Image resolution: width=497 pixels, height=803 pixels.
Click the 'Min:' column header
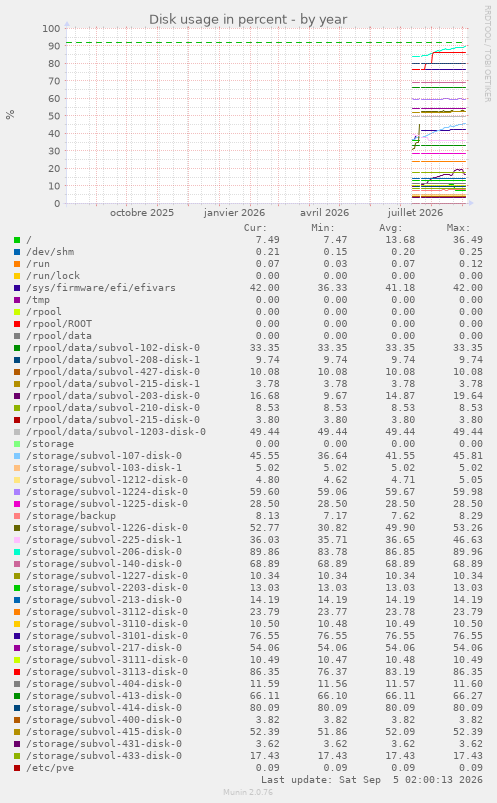point(323,228)
